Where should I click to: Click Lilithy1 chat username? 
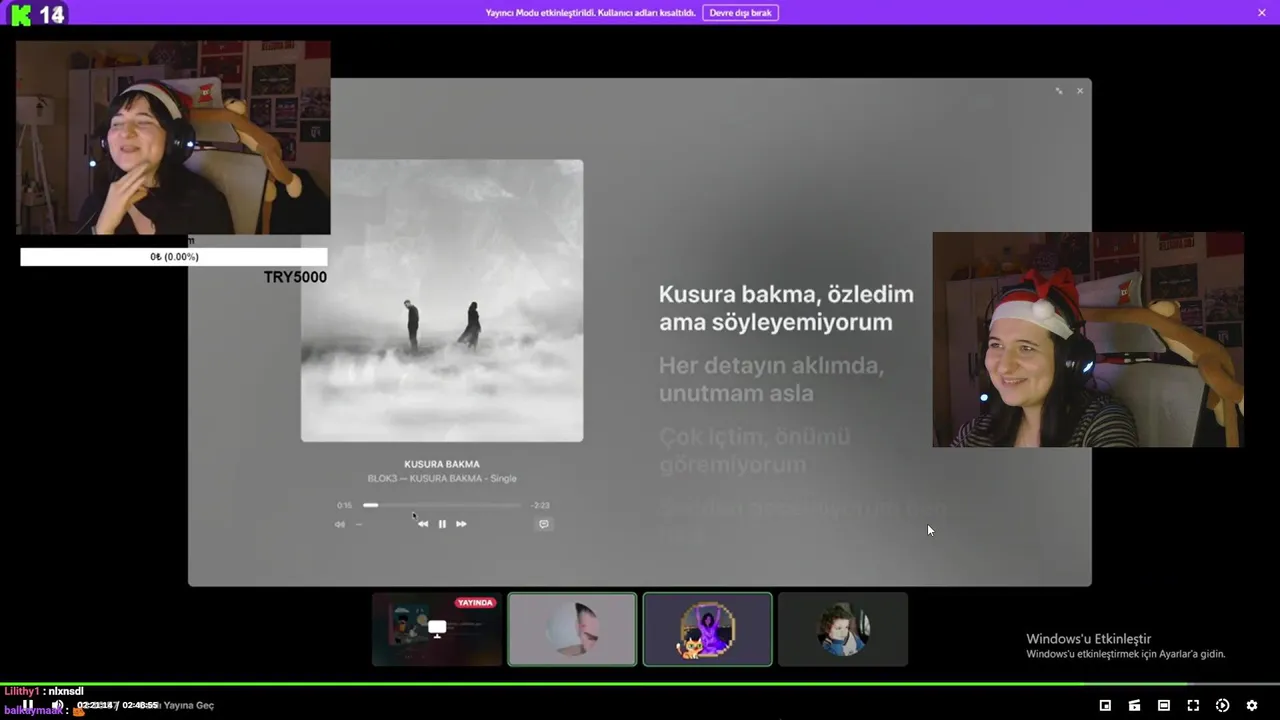22,691
